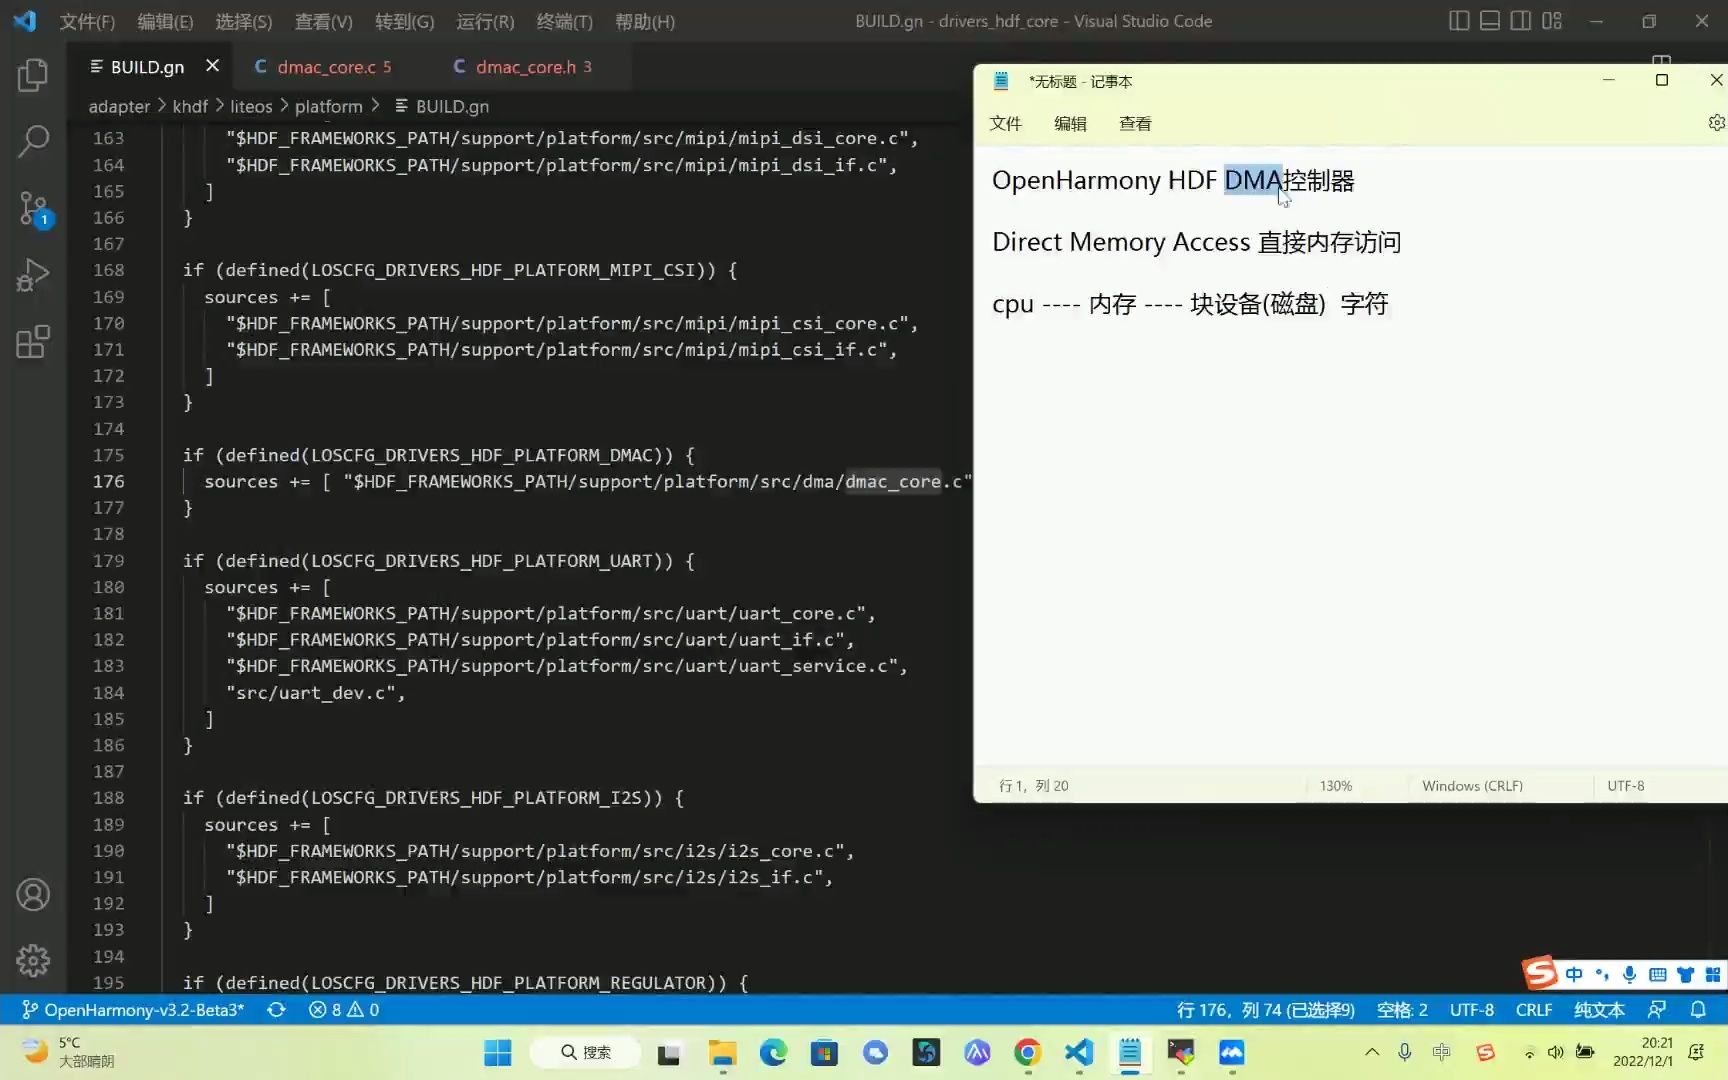Open the Search view in activity bar

[x=33, y=141]
